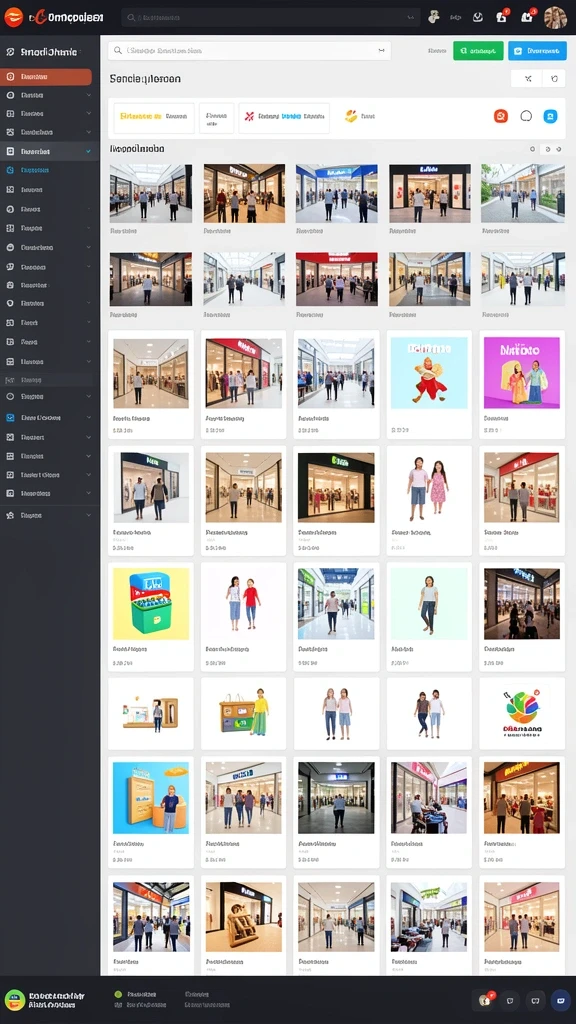This screenshot has height=1024, width=576.
Task: Select the orange highlighted item in the sidebar
Action: tap(46, 77)
